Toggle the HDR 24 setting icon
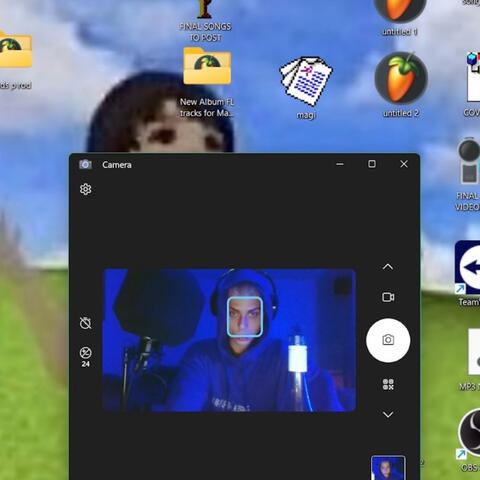The height and width of the screenshot is (480, 480). coord(86,357)
